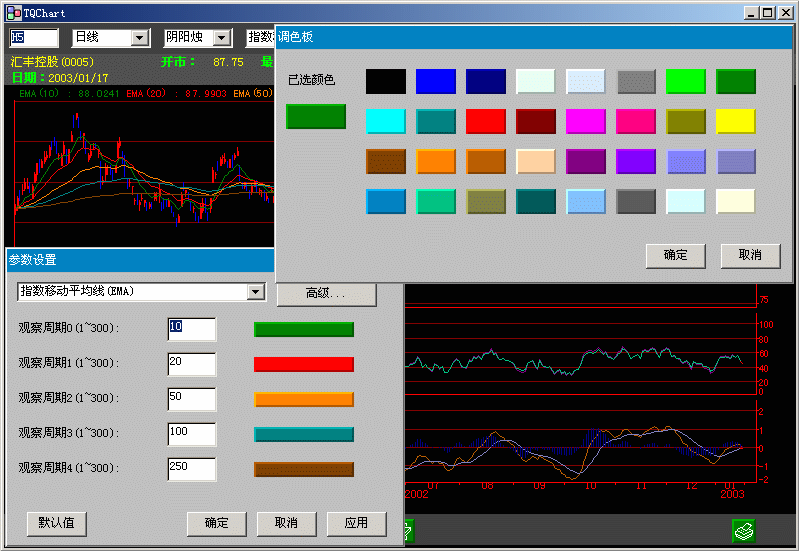Click the period 1 value field showing 20
The width and height of the screenshot is (799, 551).
coord(192,364)
